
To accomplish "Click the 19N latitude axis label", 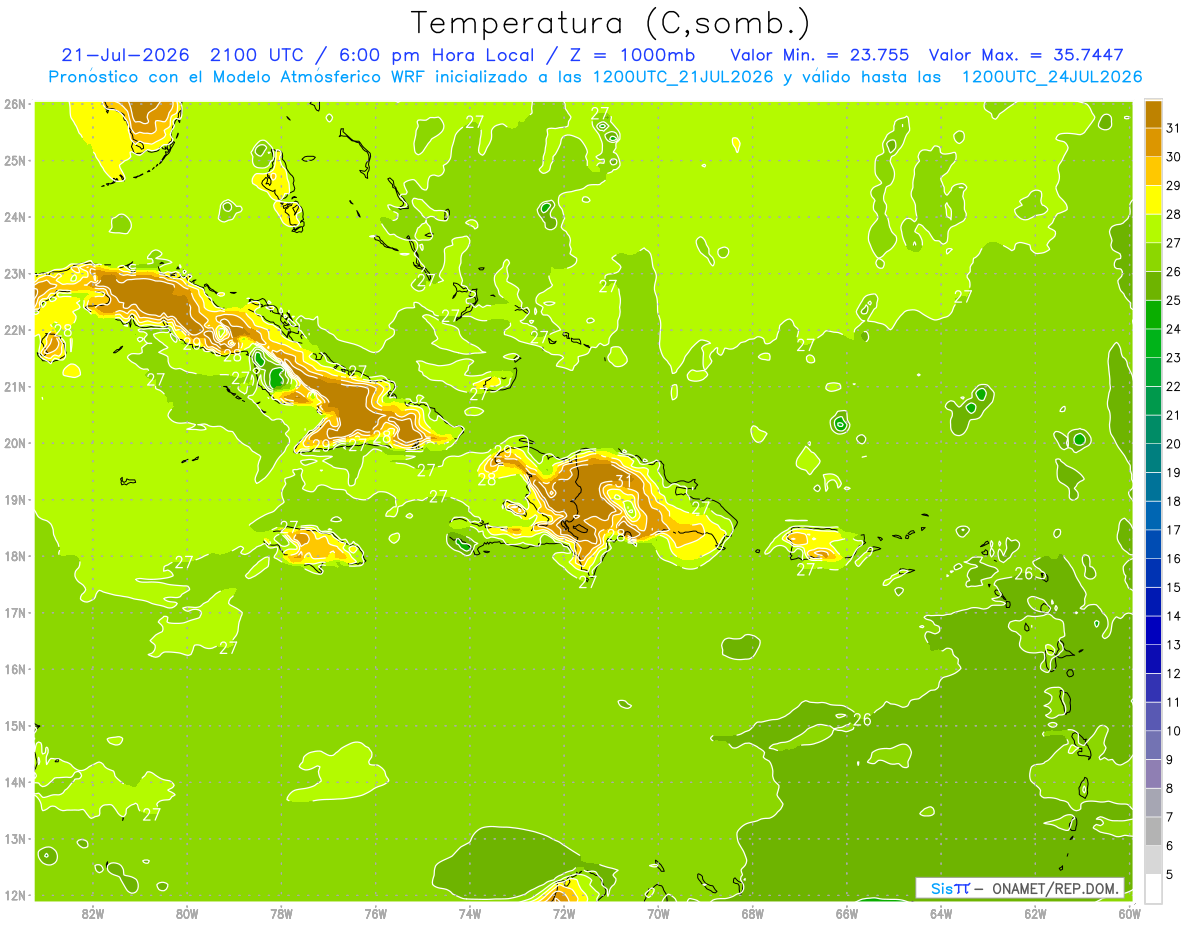I will tap(15, 500).
